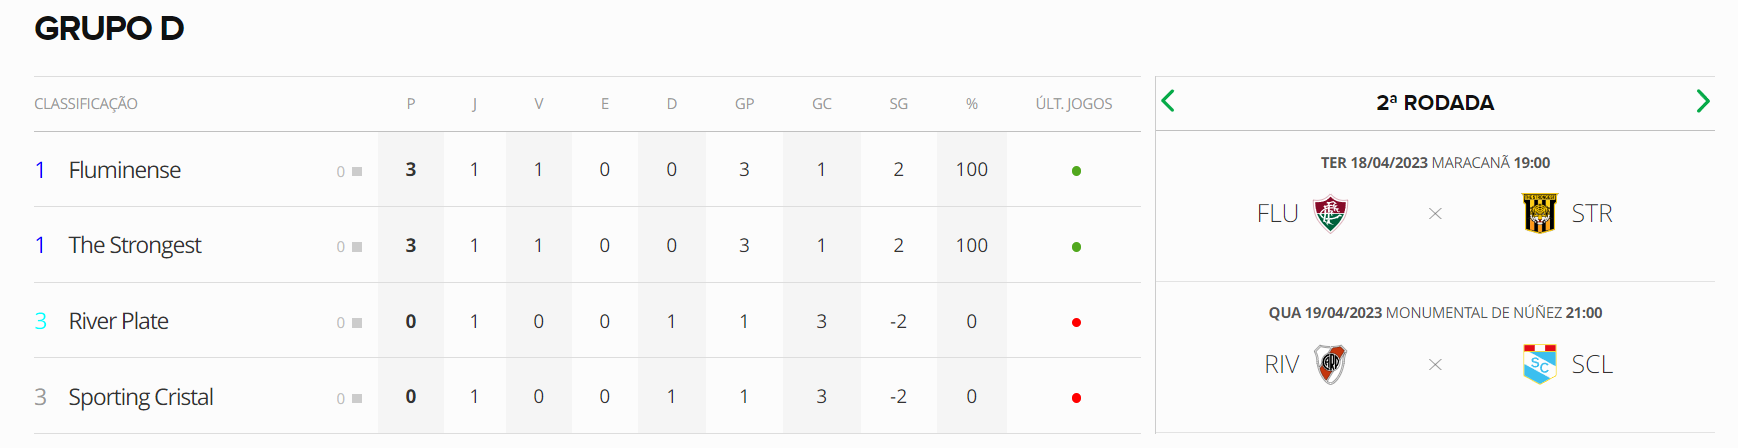Screen dimensions: 1738x448
Task: Click the River Plate club crest
Action: pos(1330,364)
